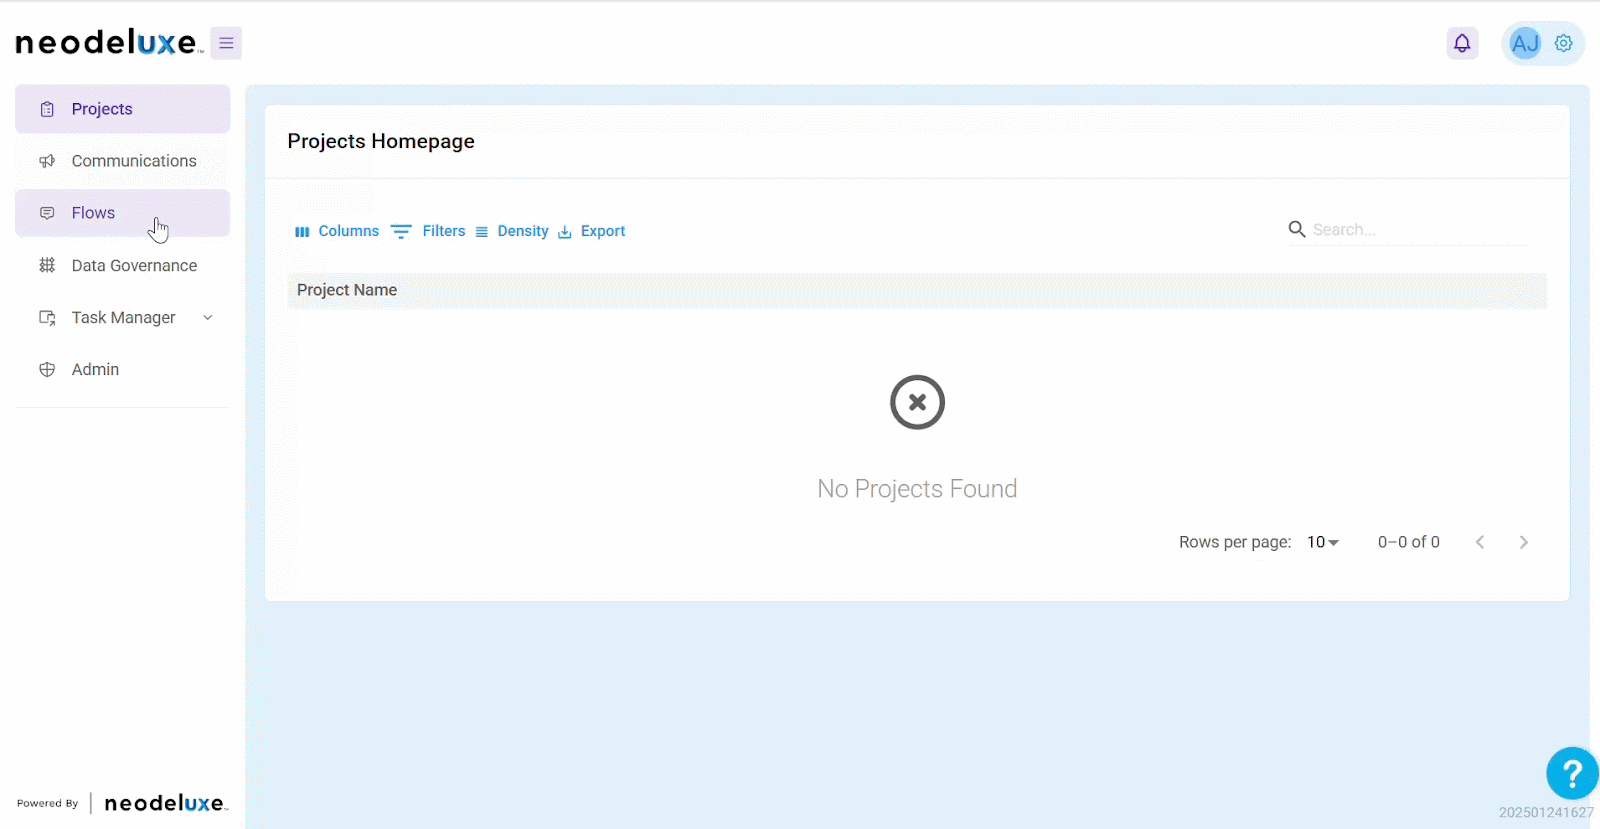Go to the next page arrow
The height and width of the screenshot is (829, 1600).
click(1523, 542)
